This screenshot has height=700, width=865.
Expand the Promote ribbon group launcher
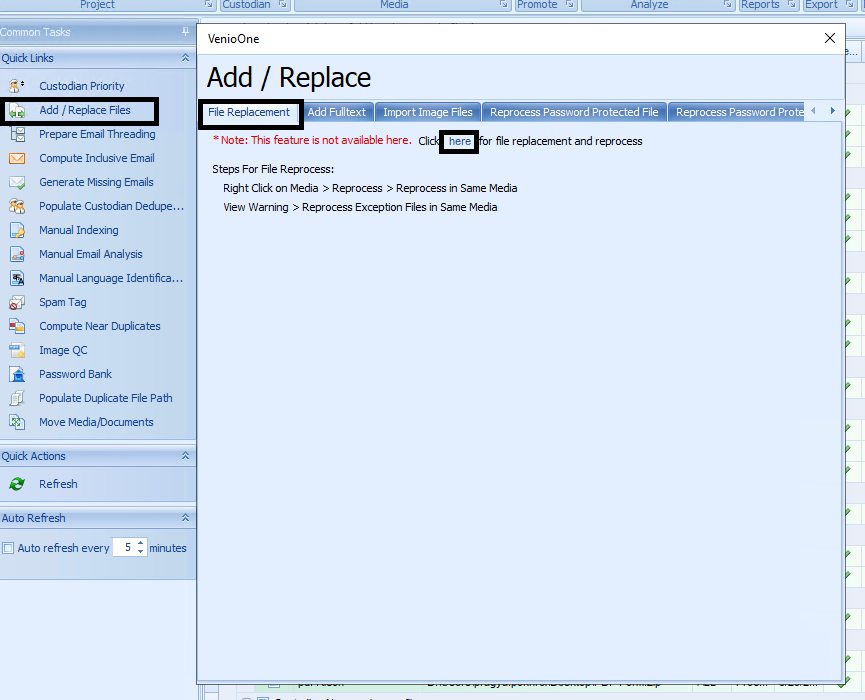click(x=570, y=4)
